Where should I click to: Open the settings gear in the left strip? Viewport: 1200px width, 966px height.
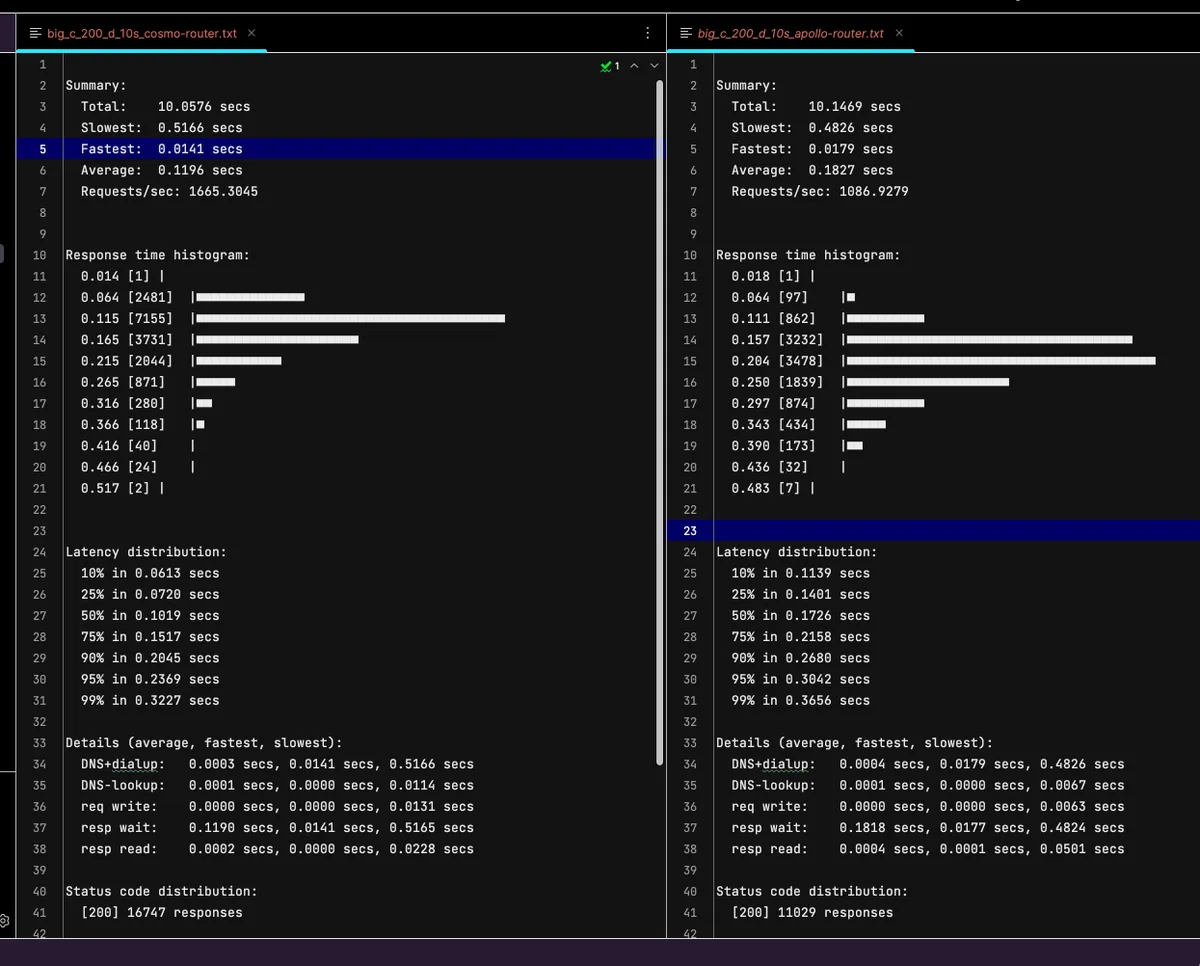click(x=4, y=920)
